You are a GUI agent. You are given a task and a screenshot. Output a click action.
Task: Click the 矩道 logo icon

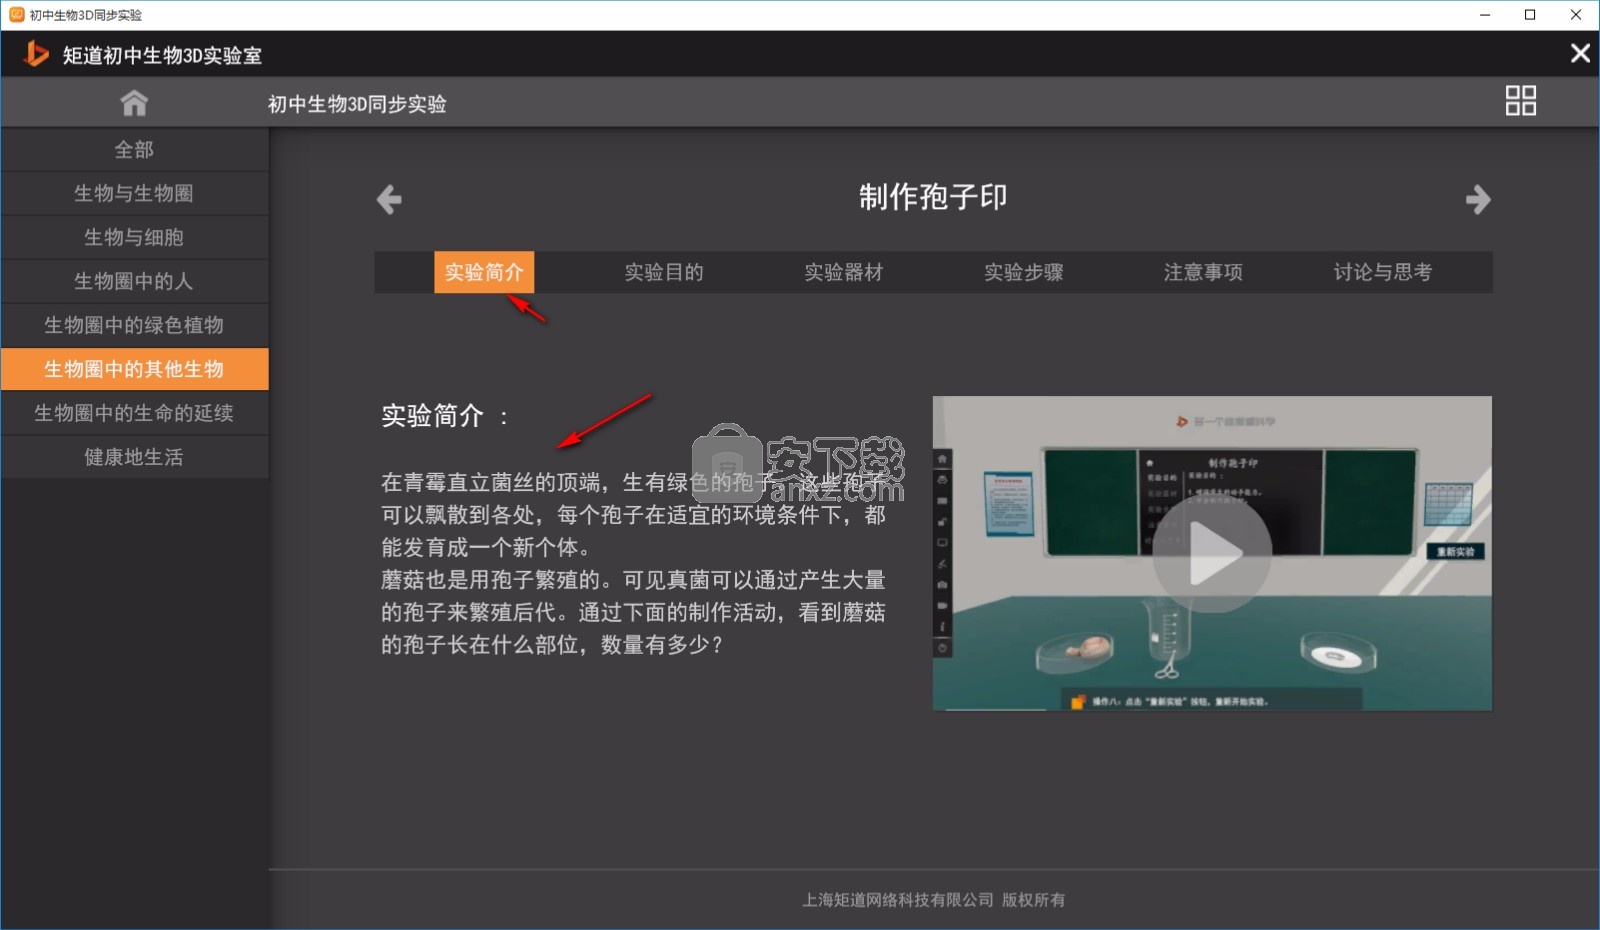pos(36,53)
